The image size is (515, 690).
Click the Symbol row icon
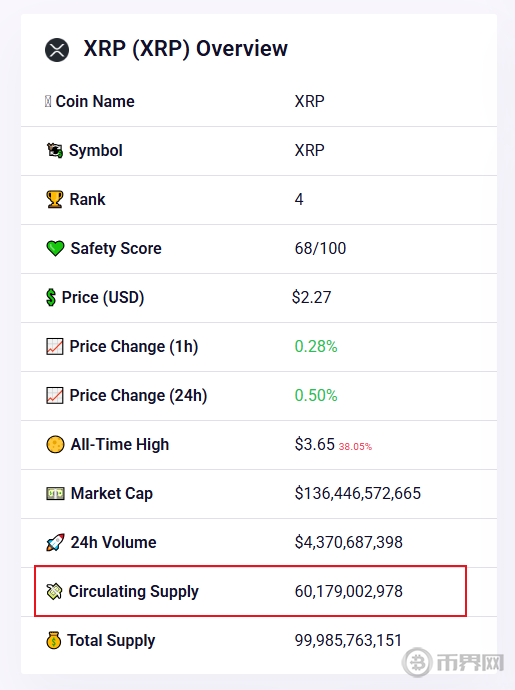[55, 150]
